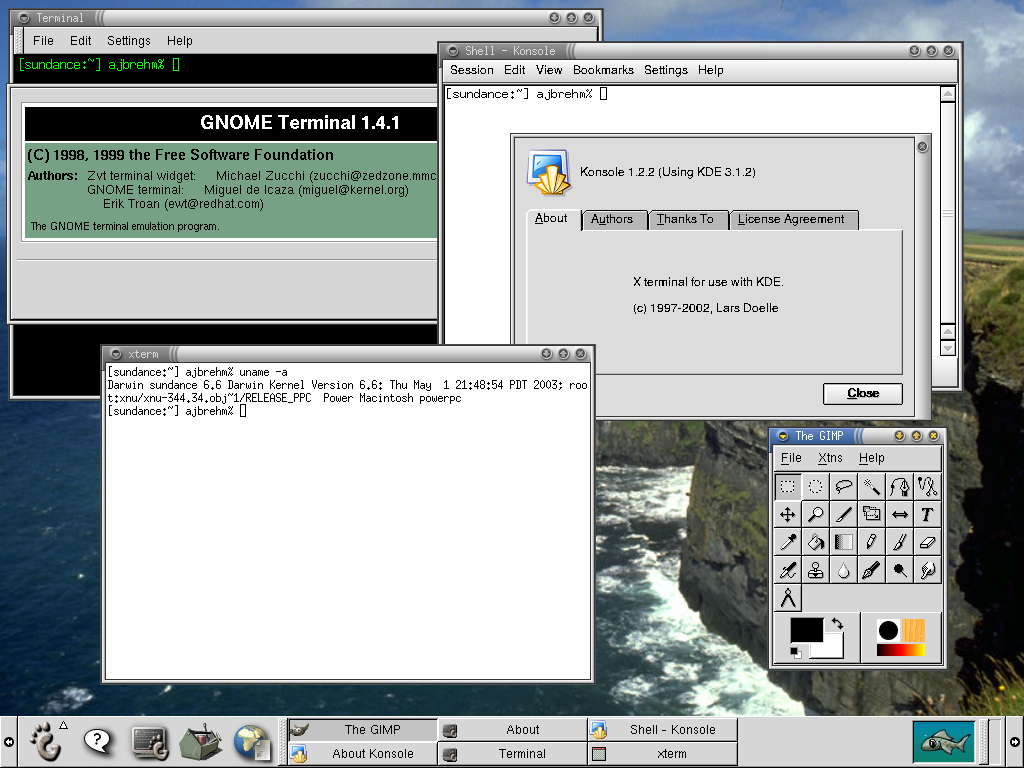Image resolution: width=1024 pixels, height=768 pixels.
Task: Choose the Smudge finger tool
Action: [x=927, y=570]
